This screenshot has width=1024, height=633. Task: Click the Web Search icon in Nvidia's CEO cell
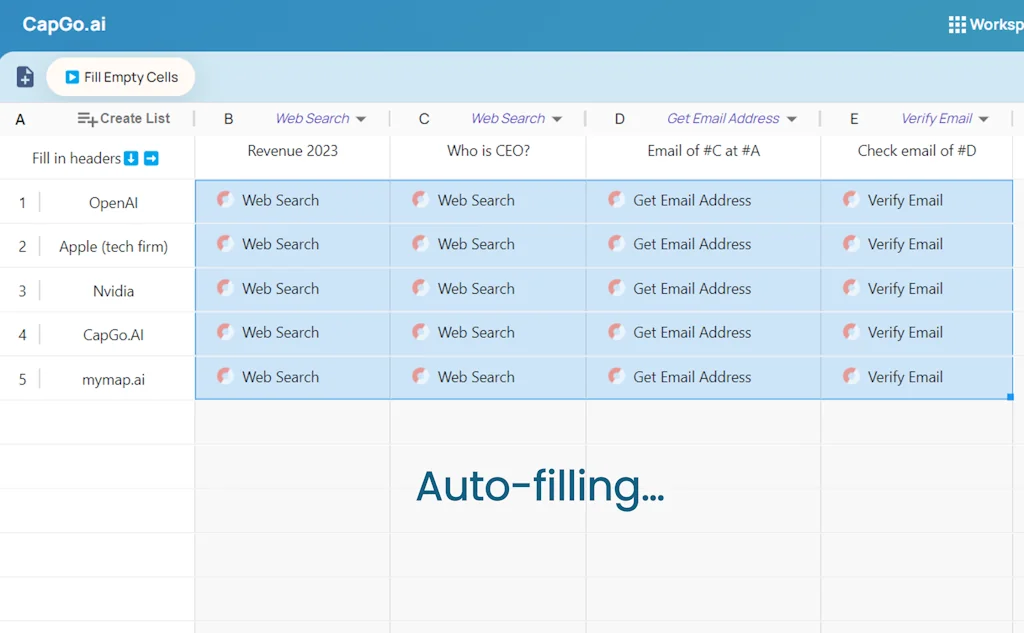tap(419, 288)
